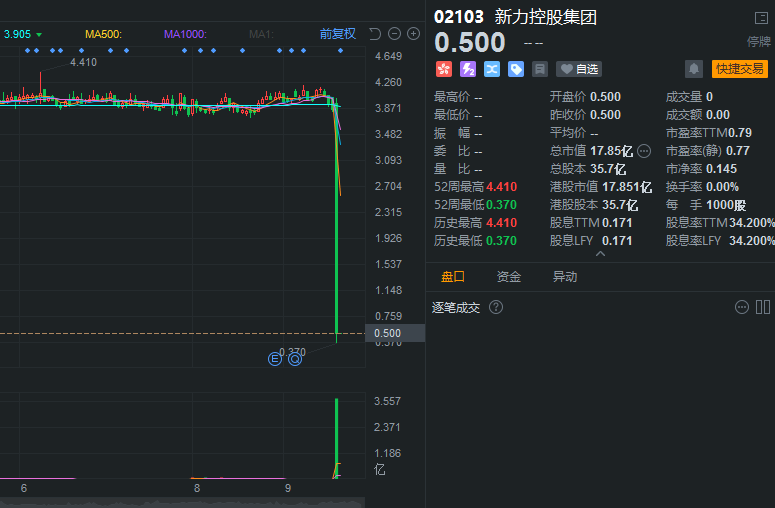Click the month 8 label on time axis

point(197,488)
